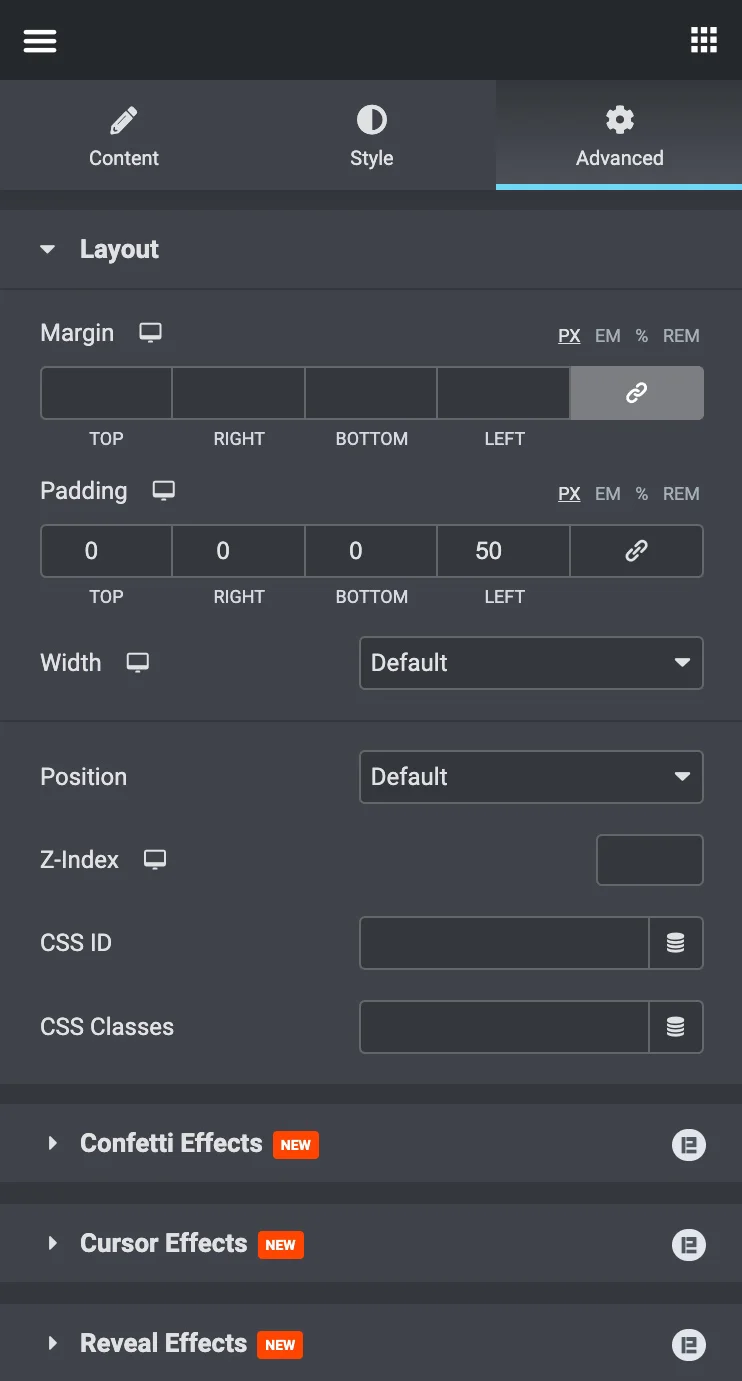Screen dimensions: 742x1381
Task: Select REM unit for Padding
Action: [x=681, y=494]
